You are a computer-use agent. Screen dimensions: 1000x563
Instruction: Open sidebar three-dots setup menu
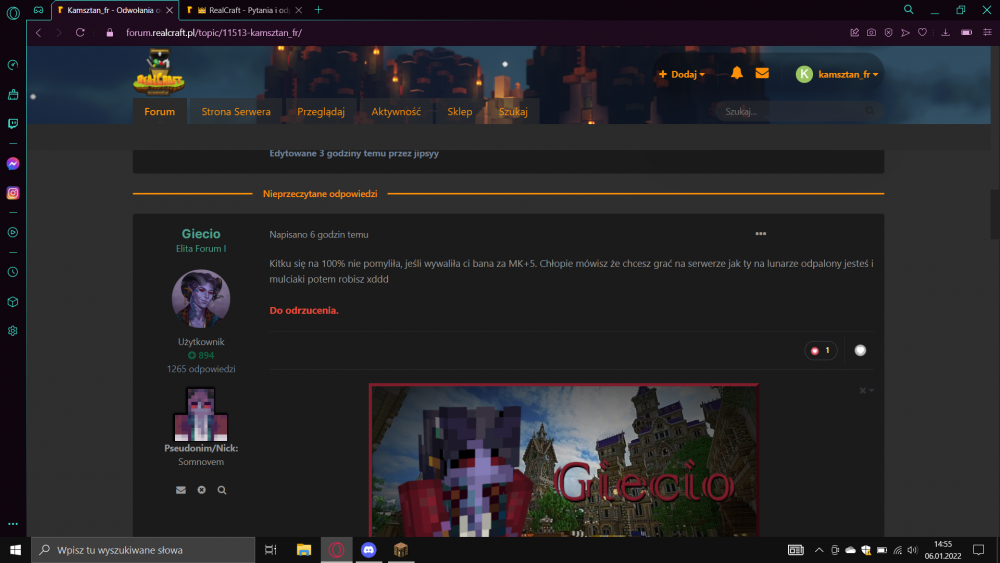13,524
